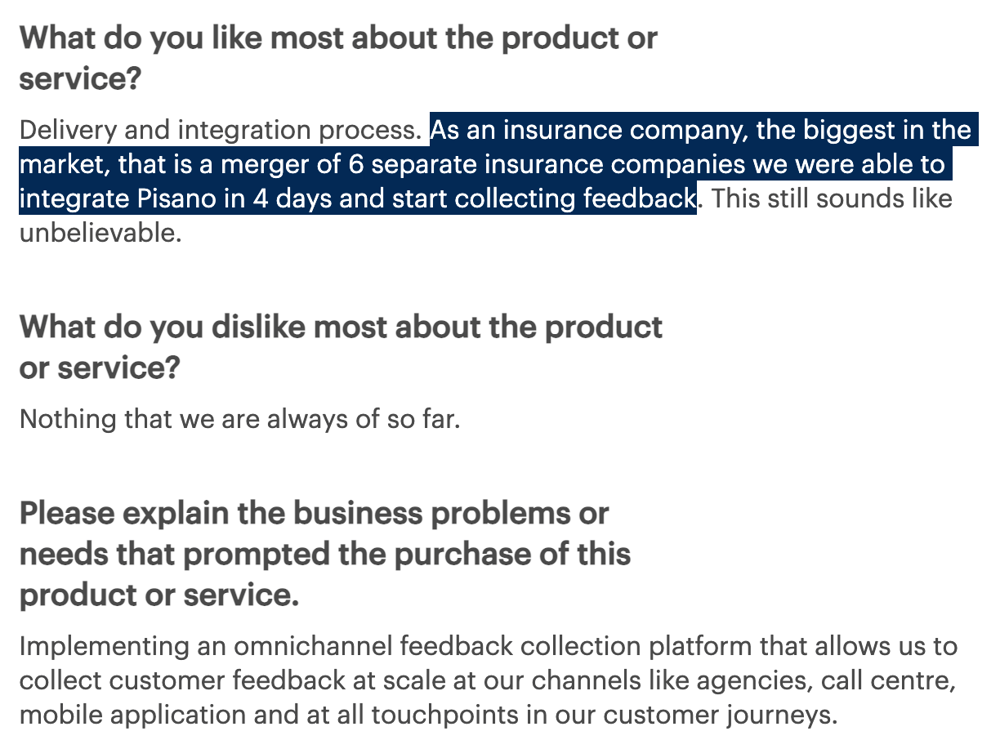
Task: Click the heading word 'service?' under the first question
Action: 80,78
